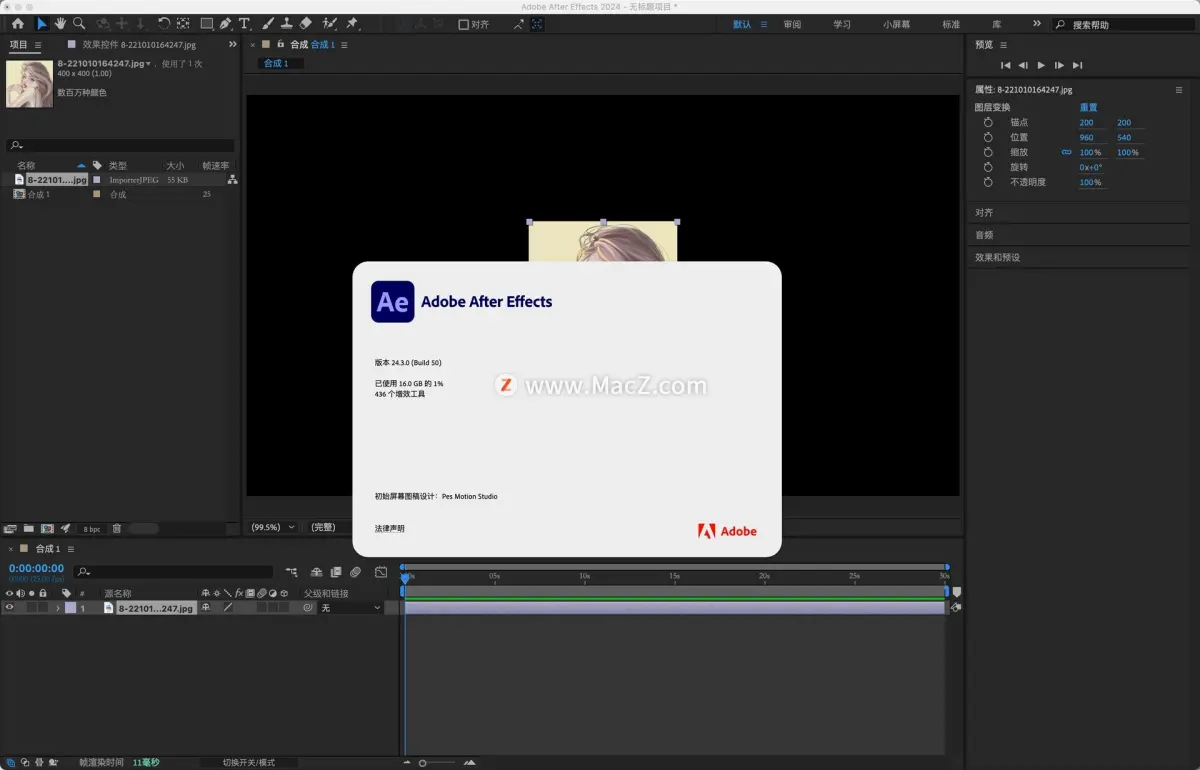Click 切换开关/模式 button

point(248,762)
